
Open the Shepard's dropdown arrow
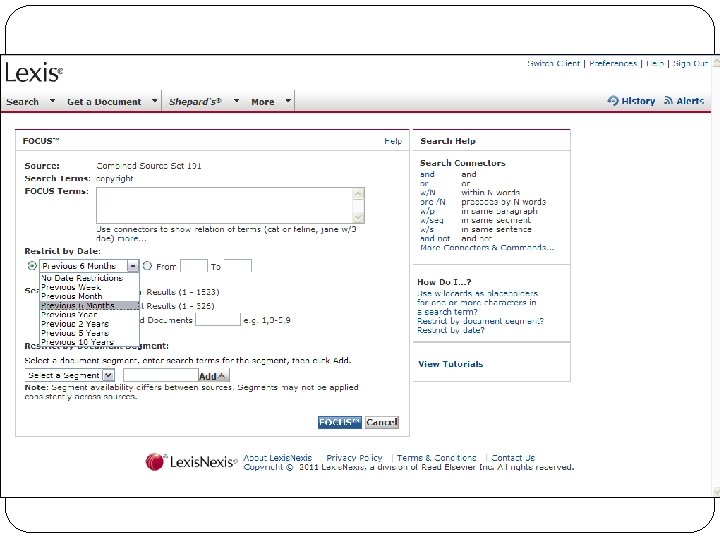(236, 101)
